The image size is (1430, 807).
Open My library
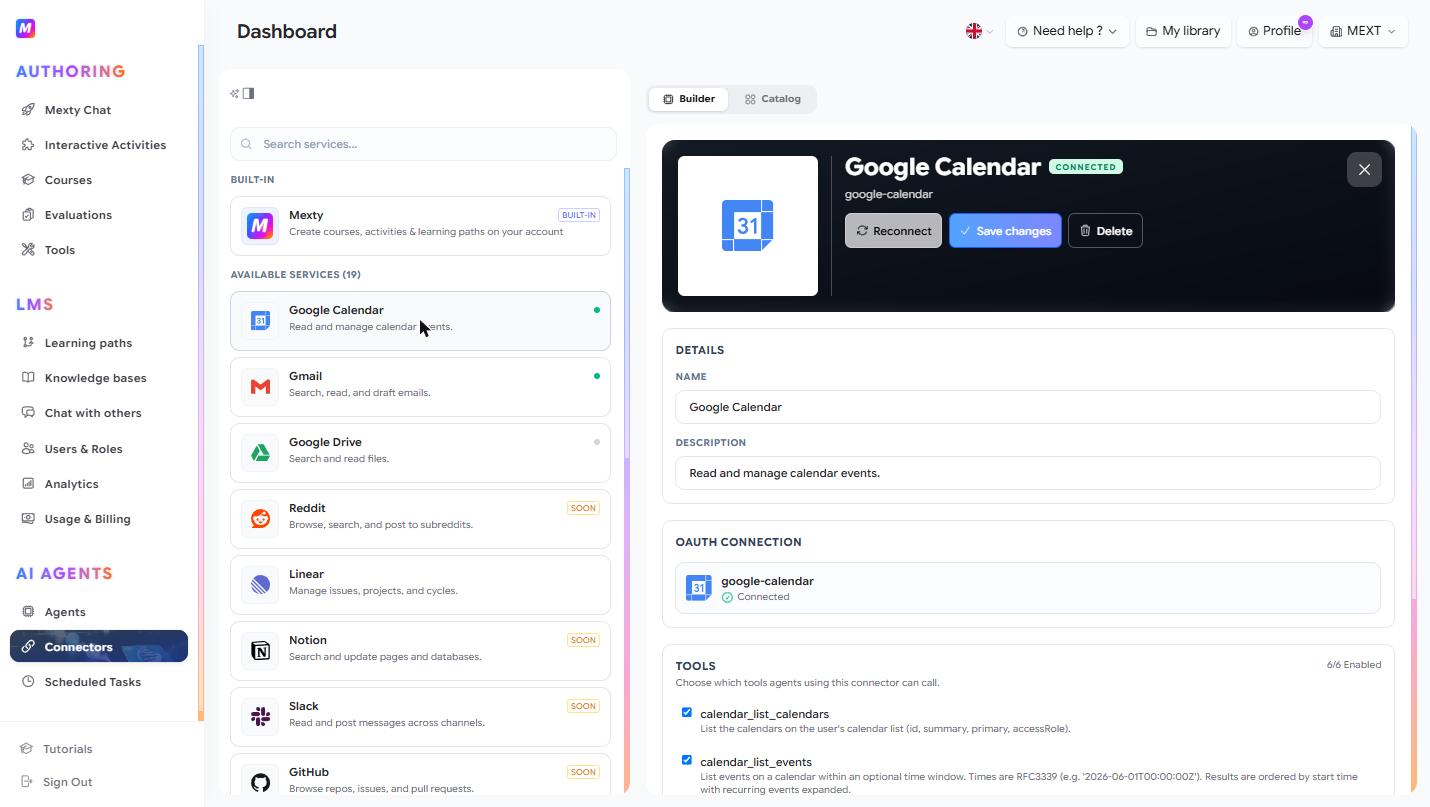click(x=1183, y=31)
